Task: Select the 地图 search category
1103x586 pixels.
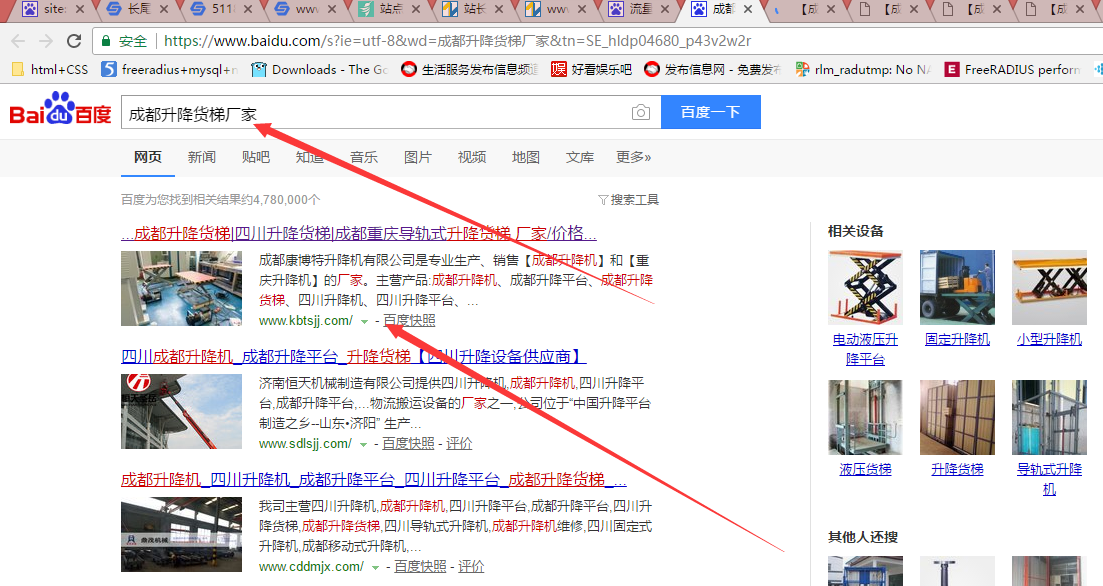Action: (x=525, y=157)
